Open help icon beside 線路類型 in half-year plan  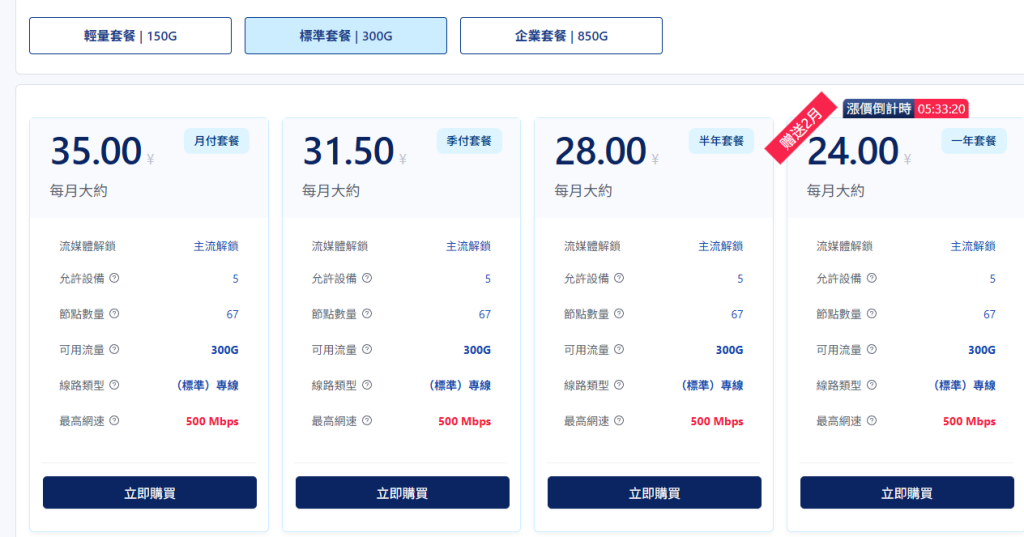(x=619, y=385)
